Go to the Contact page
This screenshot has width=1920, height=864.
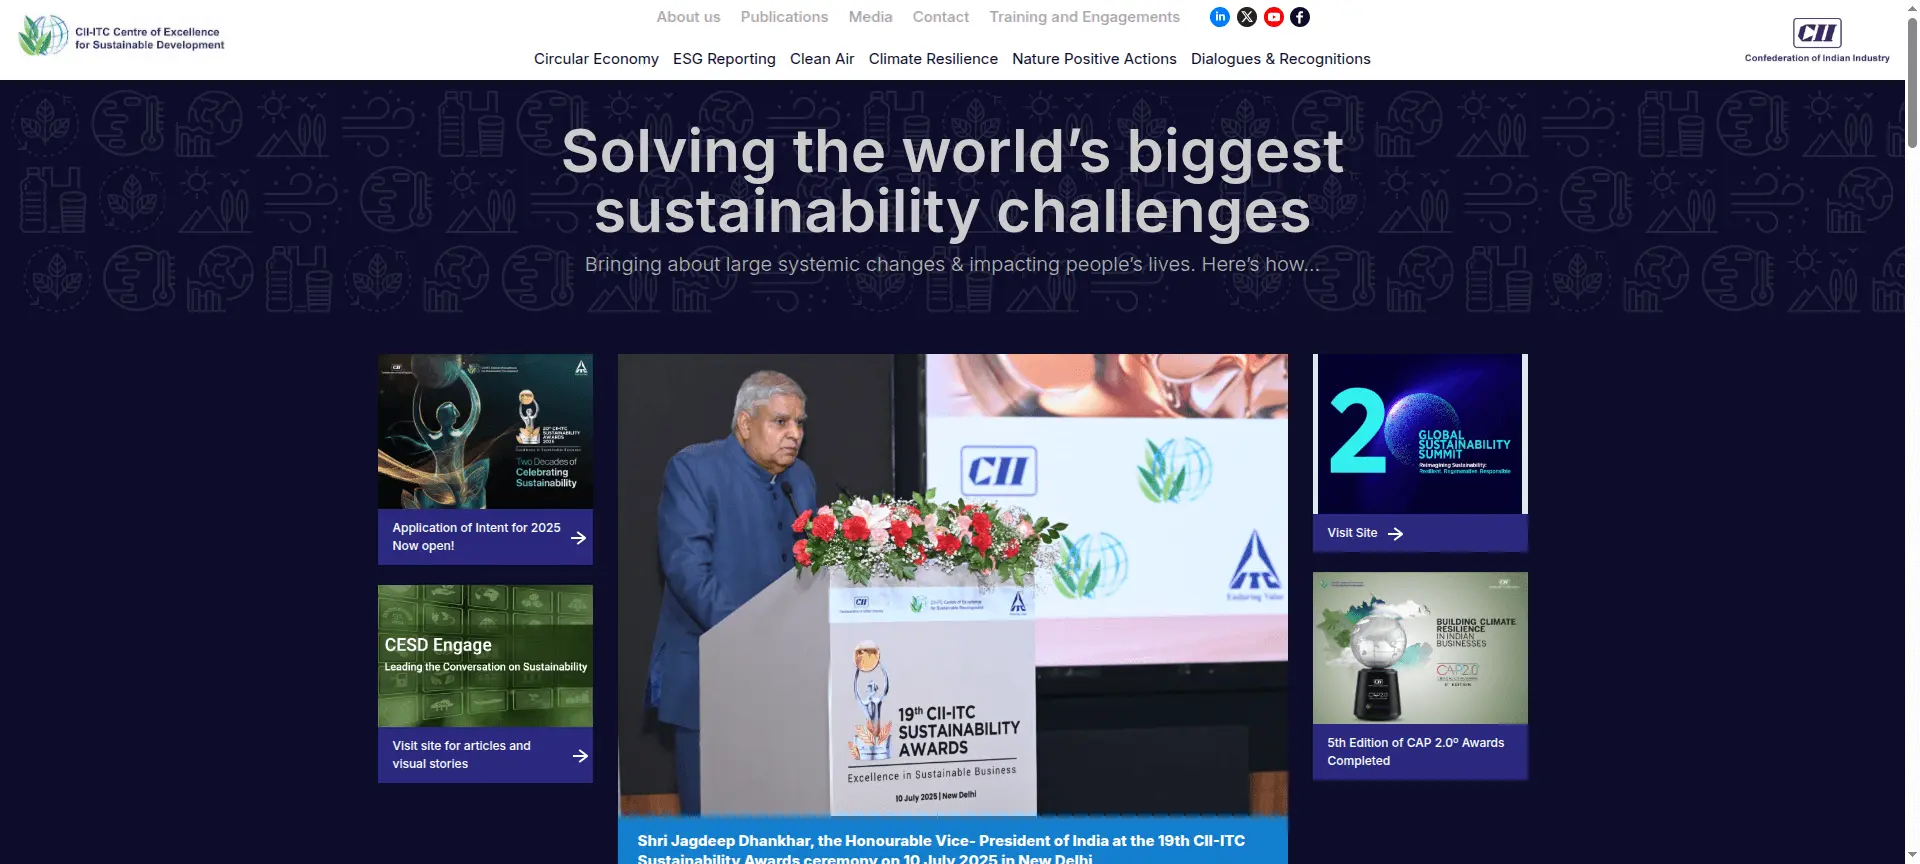(941, 17)
